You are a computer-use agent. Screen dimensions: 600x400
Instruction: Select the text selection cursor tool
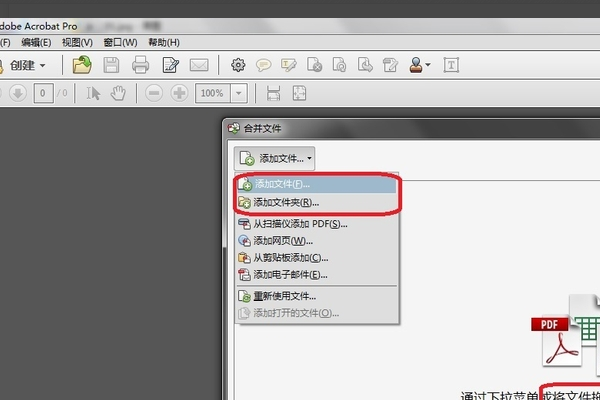pos(93,93)
